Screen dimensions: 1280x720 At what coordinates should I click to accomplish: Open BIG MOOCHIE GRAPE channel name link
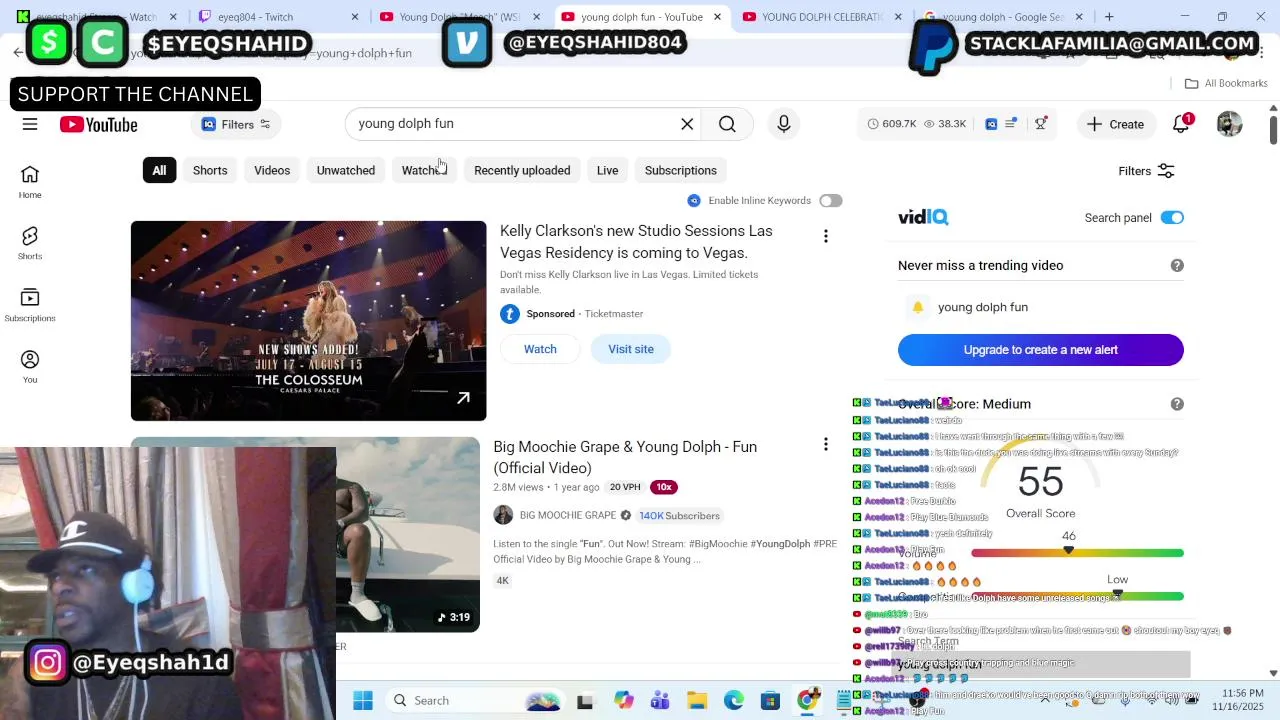click(568, 515)
